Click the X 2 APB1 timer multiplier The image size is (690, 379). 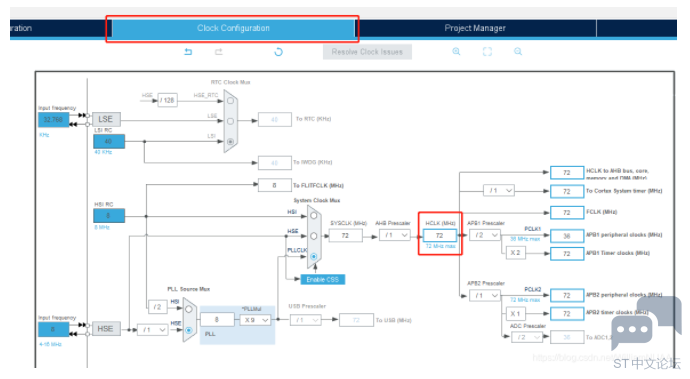click(515, 253)
